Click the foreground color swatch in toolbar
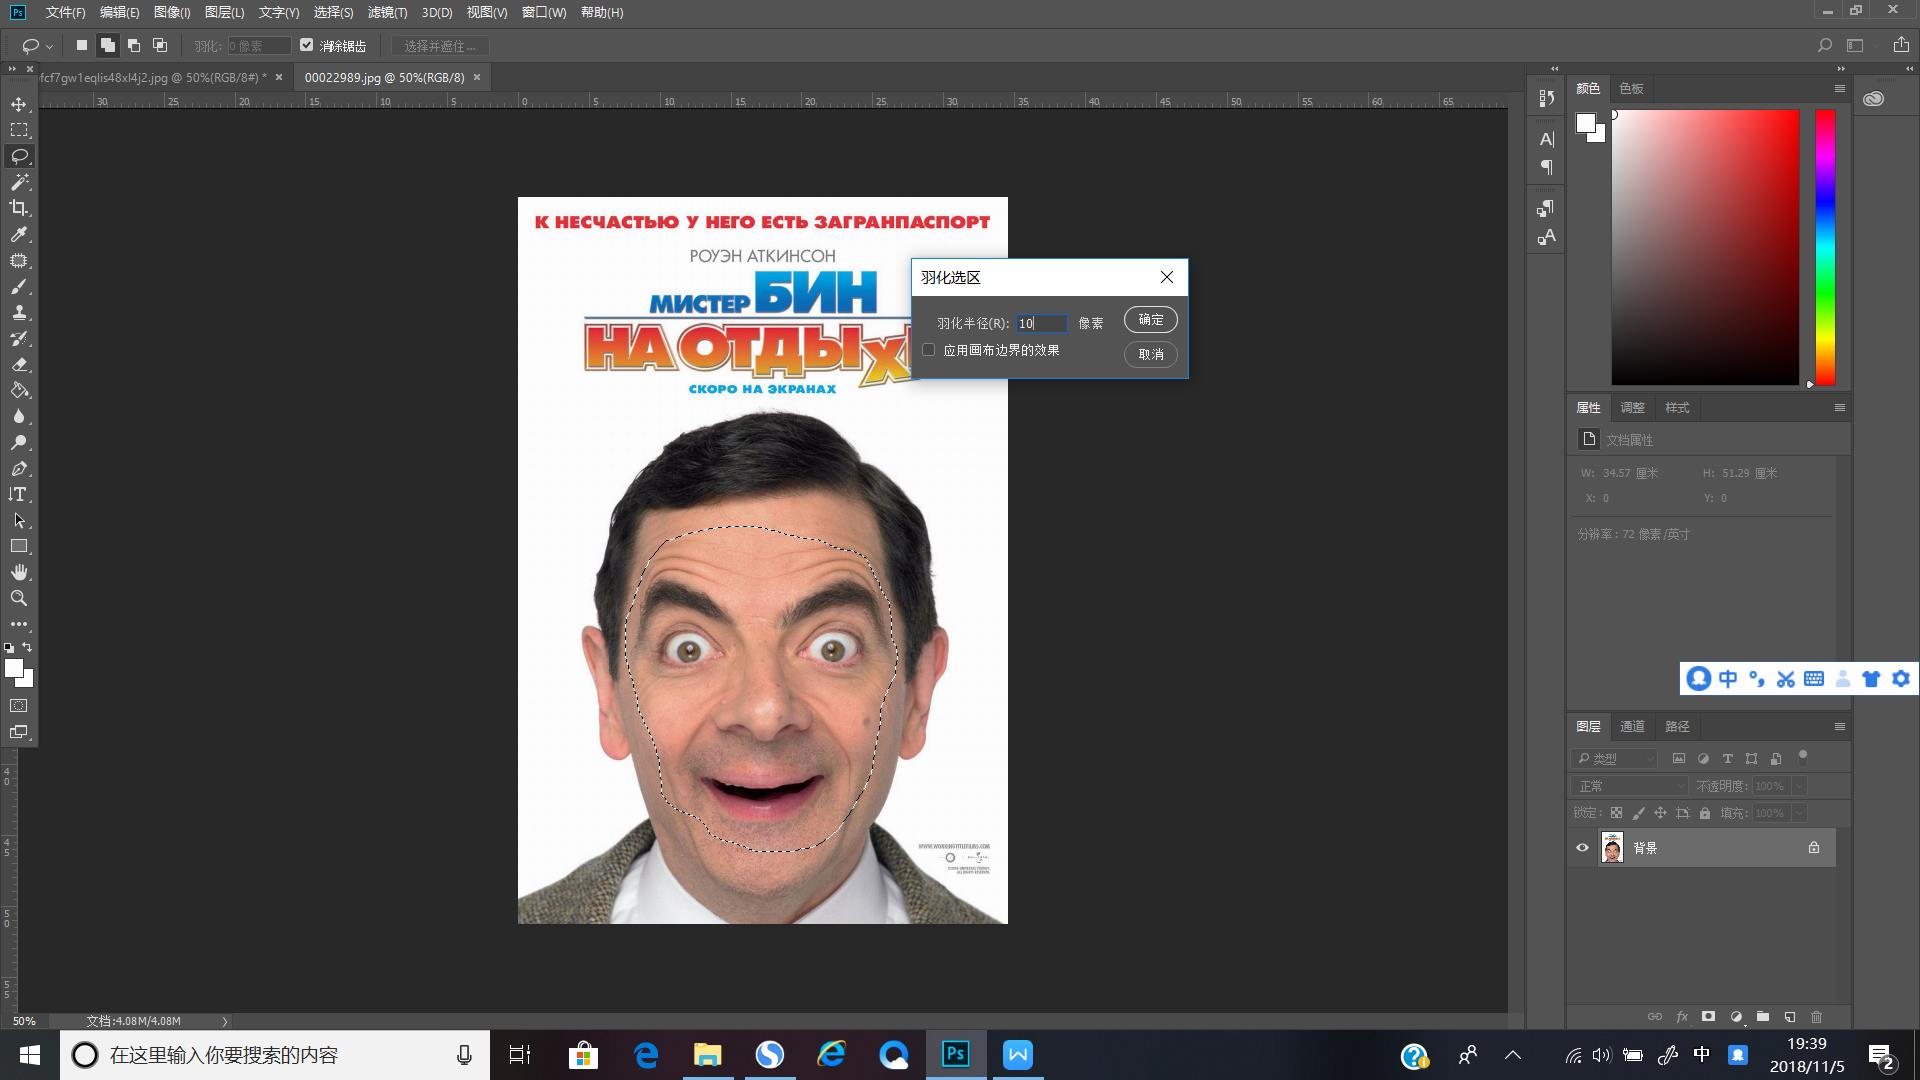This screenshot has width=1920, height=1080. [x=13, y=669]
